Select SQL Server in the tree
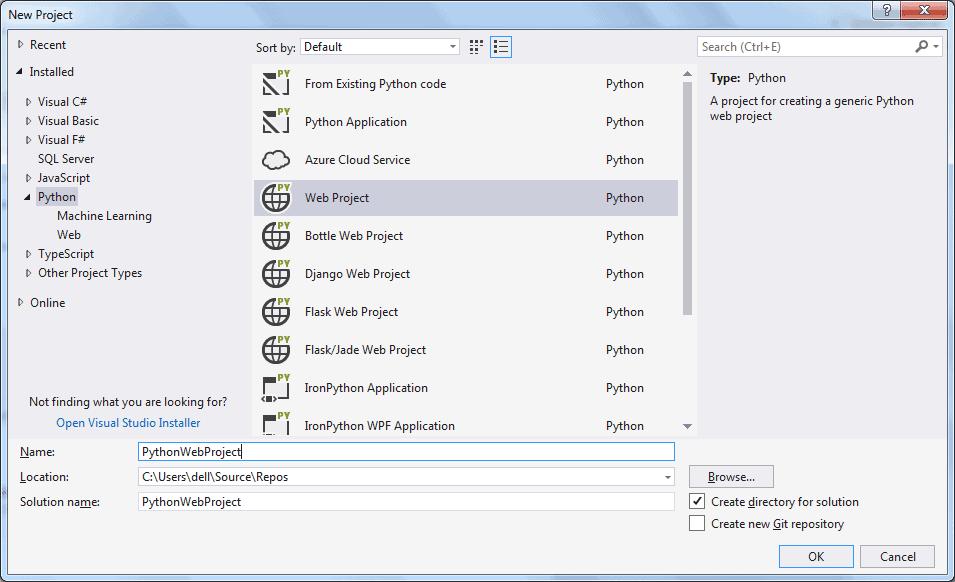The image size is (955, 582). tap(66, 159)
